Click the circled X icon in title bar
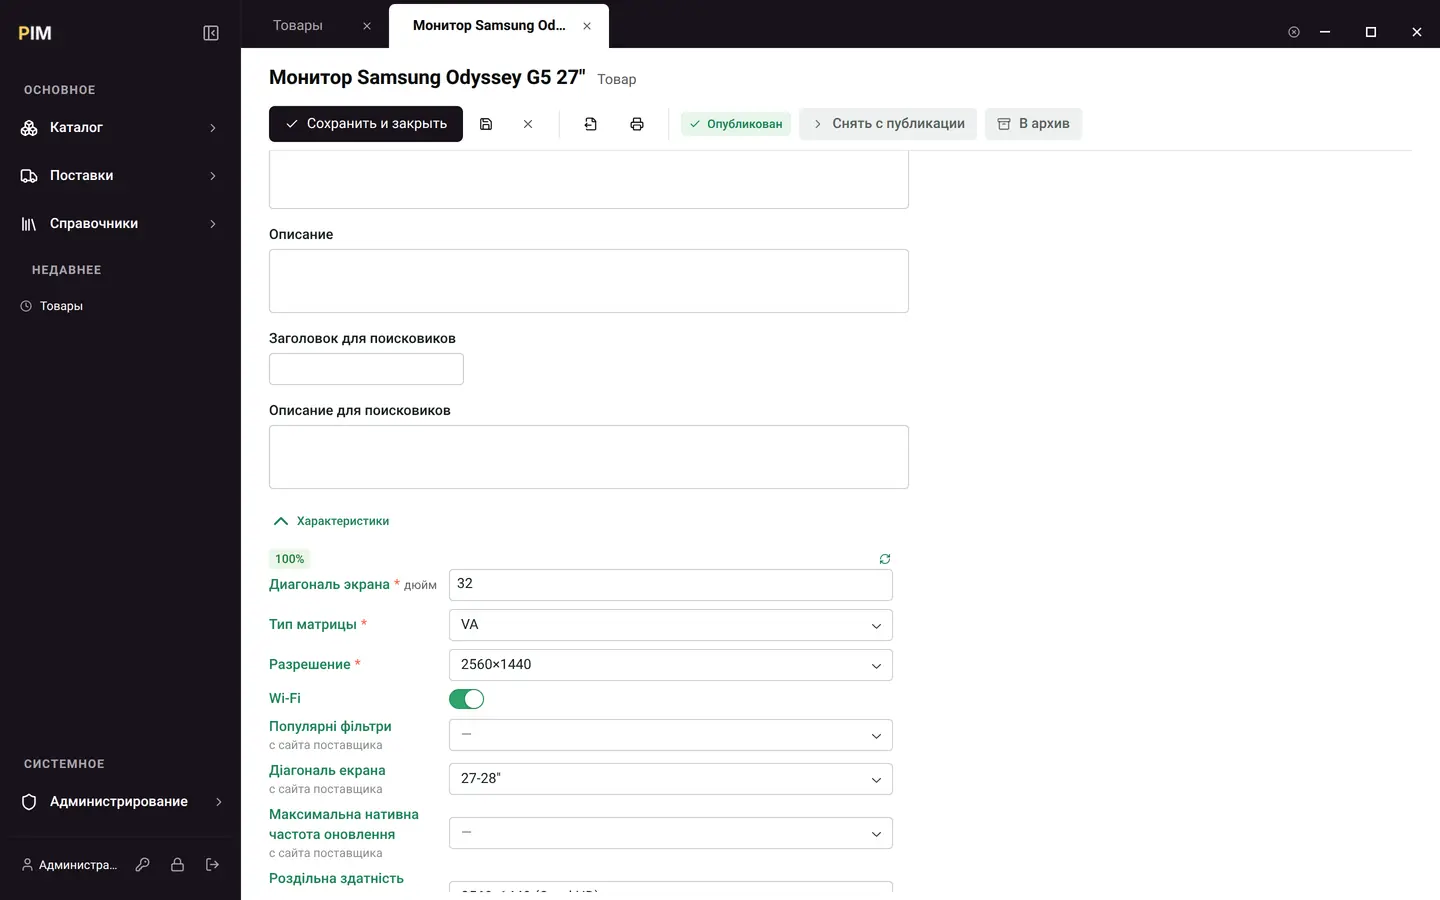The width and height of the screenshot is (1440, 900). (1294, 32)
